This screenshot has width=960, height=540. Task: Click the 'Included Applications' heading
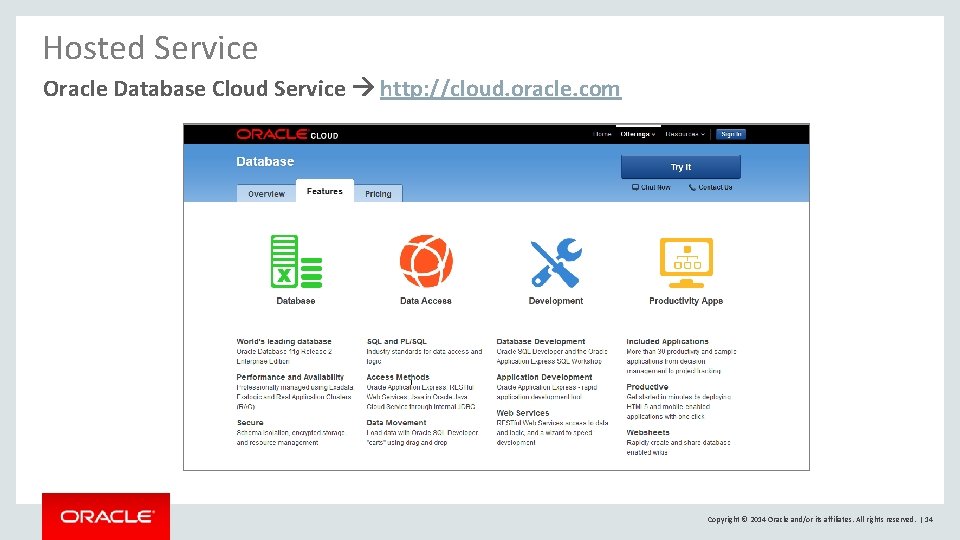click(x=667, y=342)
